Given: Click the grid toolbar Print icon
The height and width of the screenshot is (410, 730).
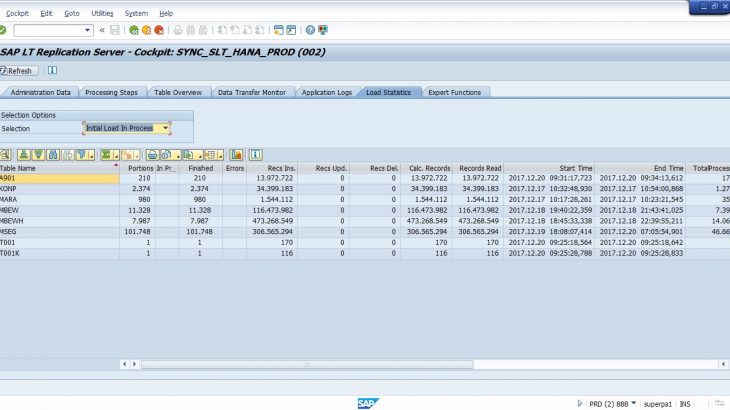Looking at the screenshot, I should pyautogui.click(x=152, y=155).
